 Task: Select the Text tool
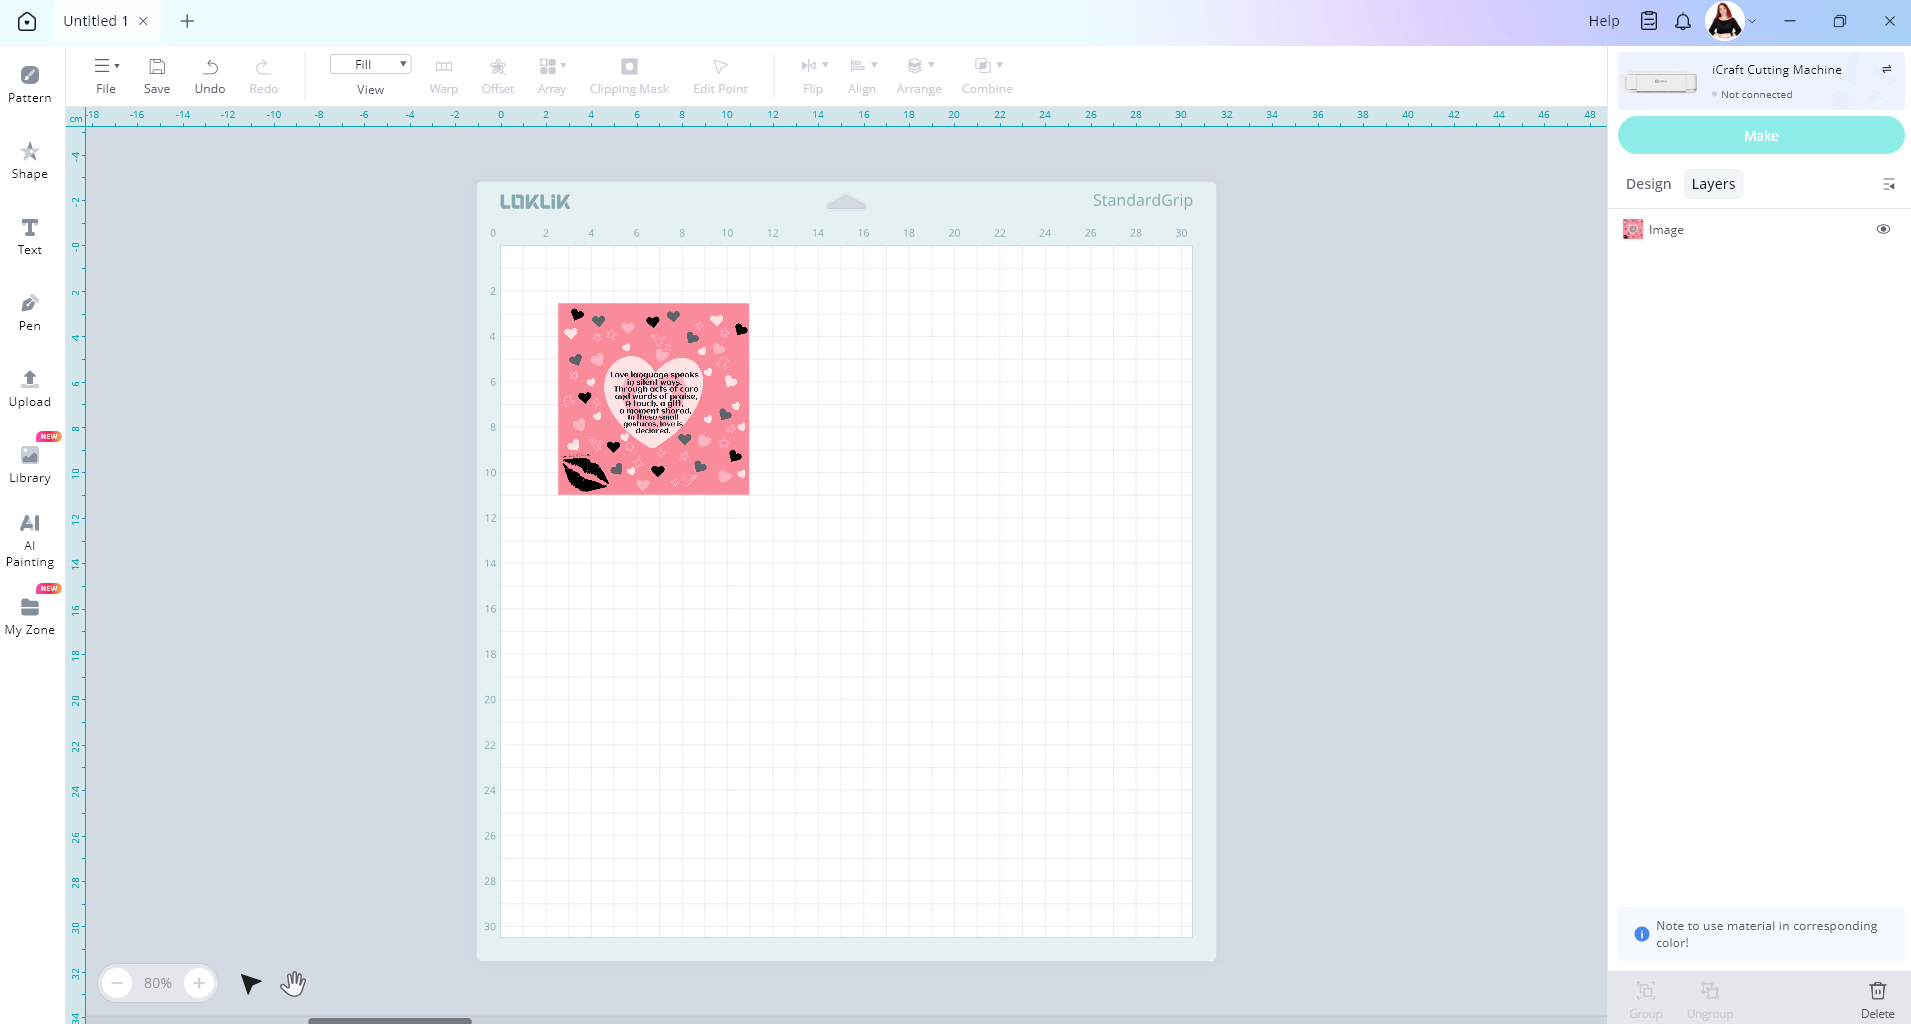pos(30,236)
